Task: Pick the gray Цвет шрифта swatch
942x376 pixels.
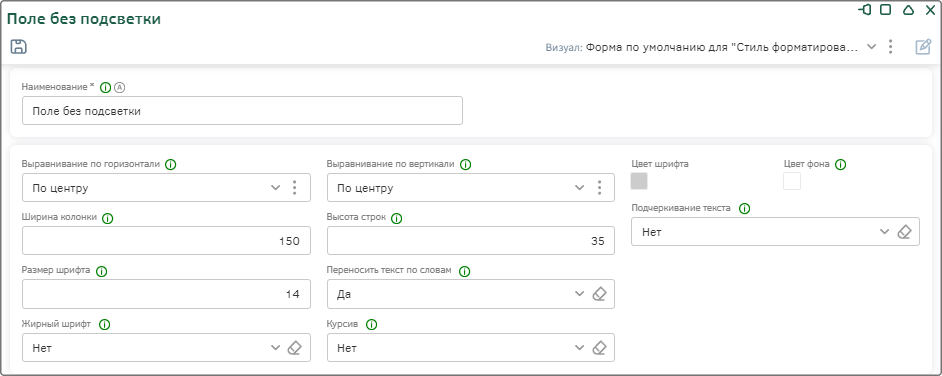Action: 639,181
